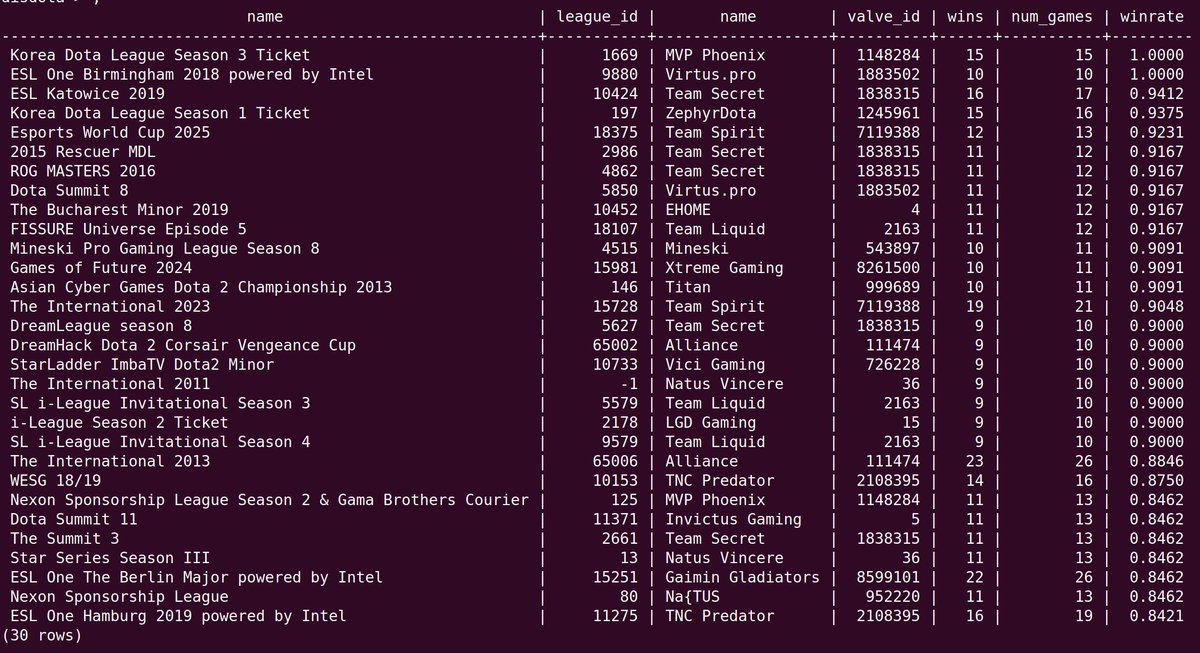The height and width of the screenshot is (653, 1200).
Task: Click the wins column header
Action: click(x=965, y=16)
